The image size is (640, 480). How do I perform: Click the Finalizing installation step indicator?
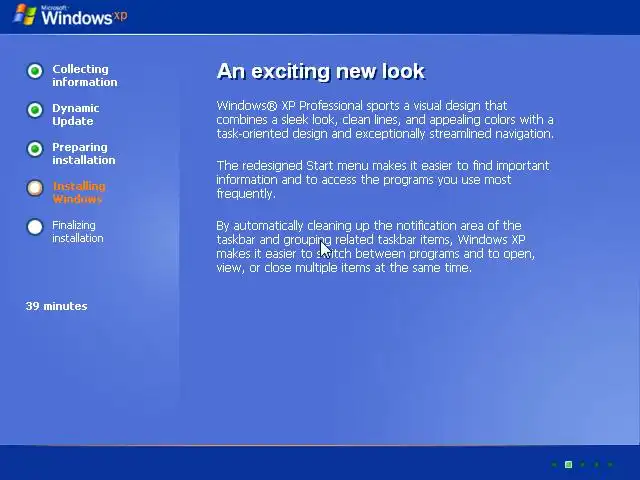[35, 227]
